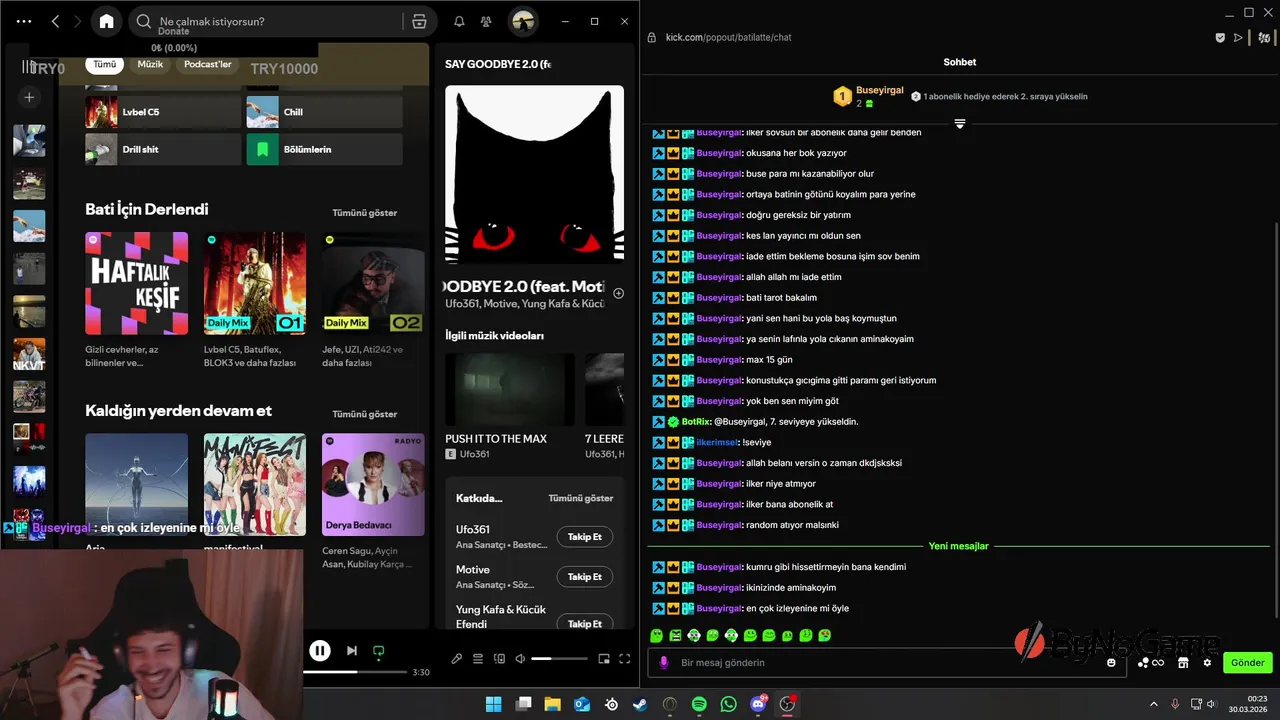
Task: Skip to next track in Spotify
Action: (x=352, y=651)
